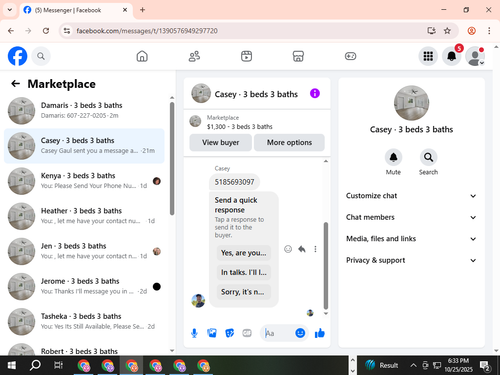Viewport: 500px width, 375px height.
Task: Click the conversation list scrollbar
Action: tap(172, 158)
